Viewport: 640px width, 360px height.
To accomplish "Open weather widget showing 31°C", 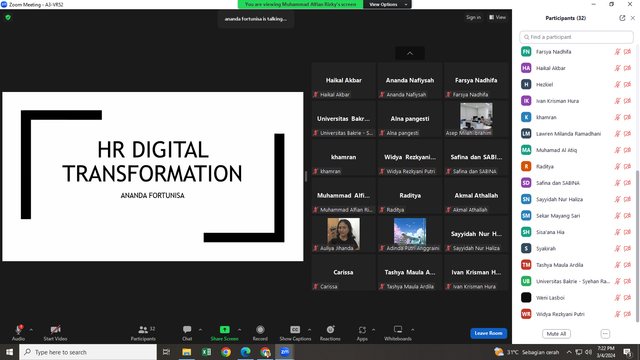I will click(527, 352).
